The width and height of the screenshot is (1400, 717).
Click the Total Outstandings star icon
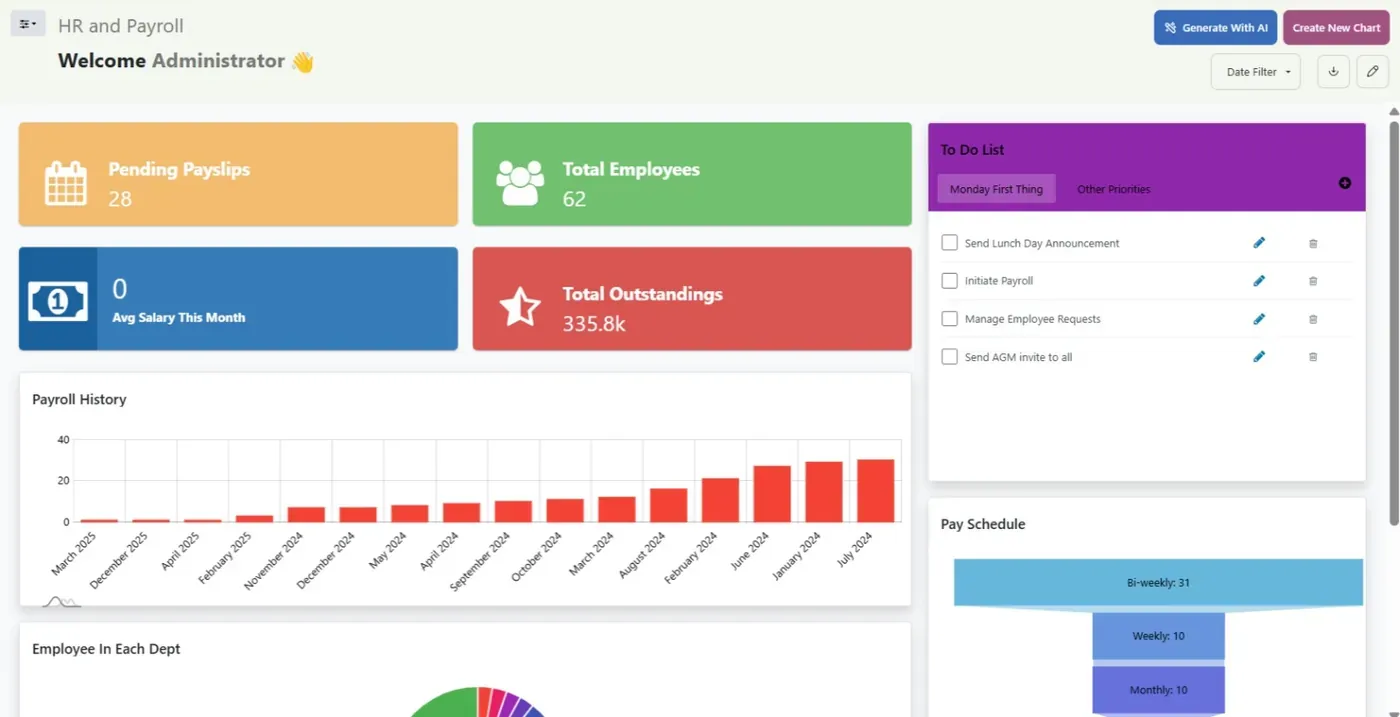520,307
